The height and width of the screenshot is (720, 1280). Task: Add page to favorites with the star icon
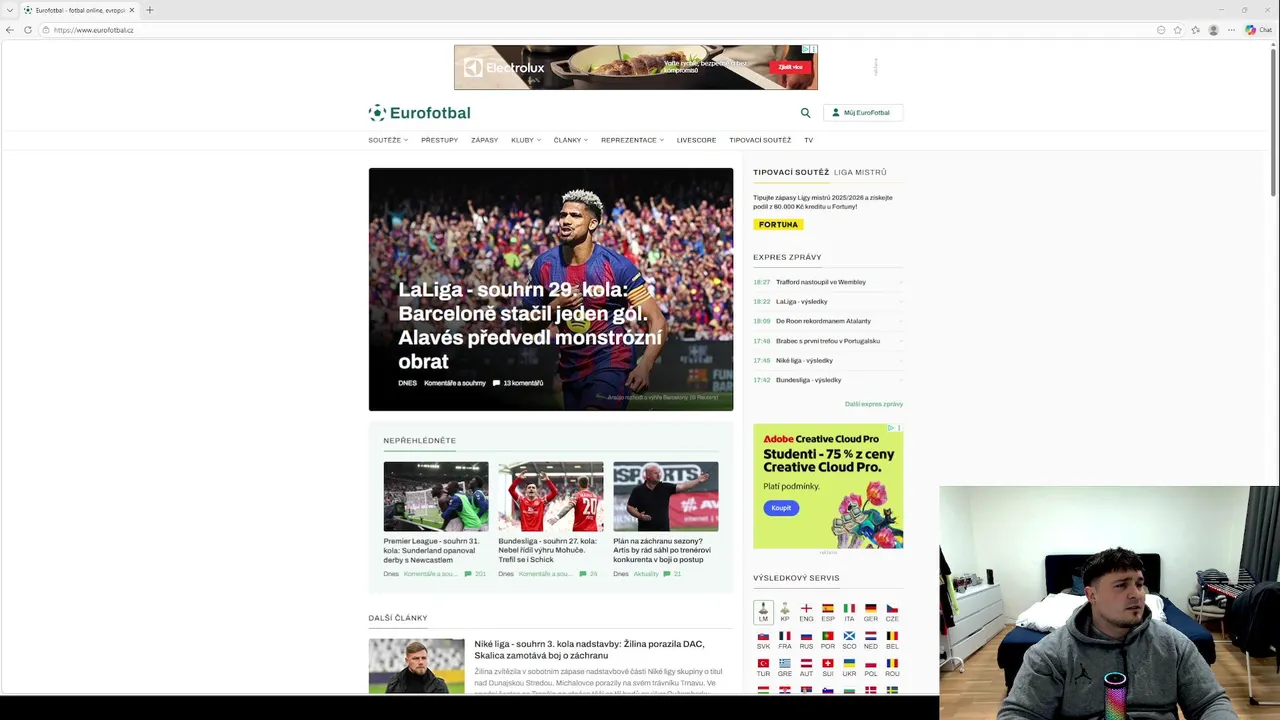pos(1177,30)
